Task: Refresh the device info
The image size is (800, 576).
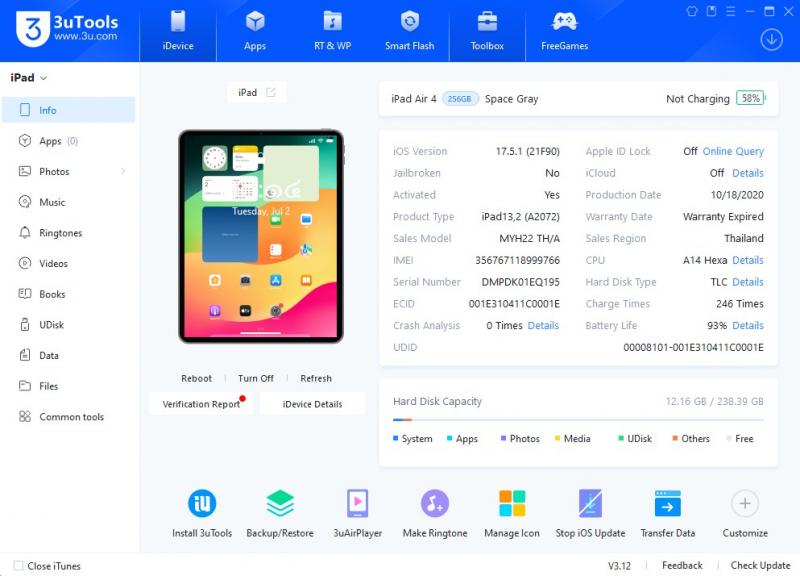Action: 316,378
